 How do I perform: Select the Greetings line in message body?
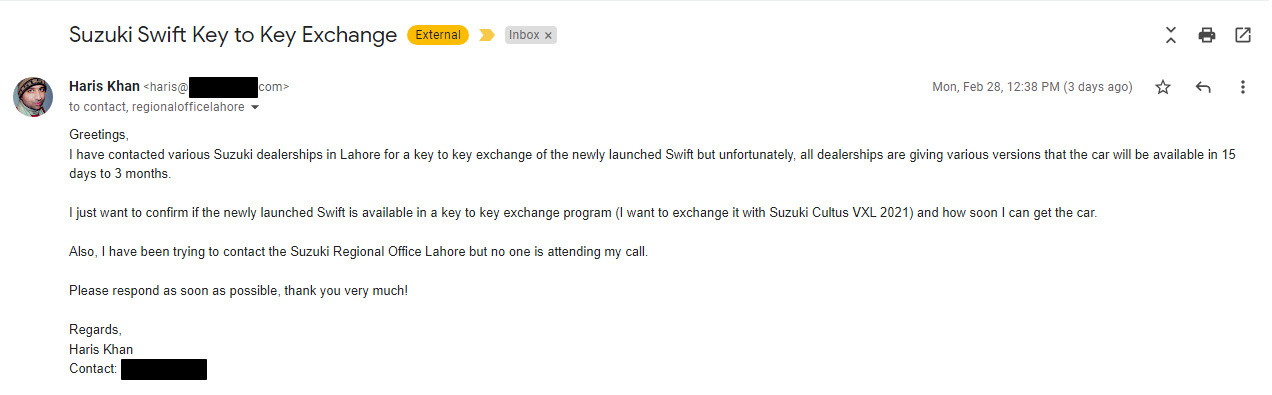[99, 135]
